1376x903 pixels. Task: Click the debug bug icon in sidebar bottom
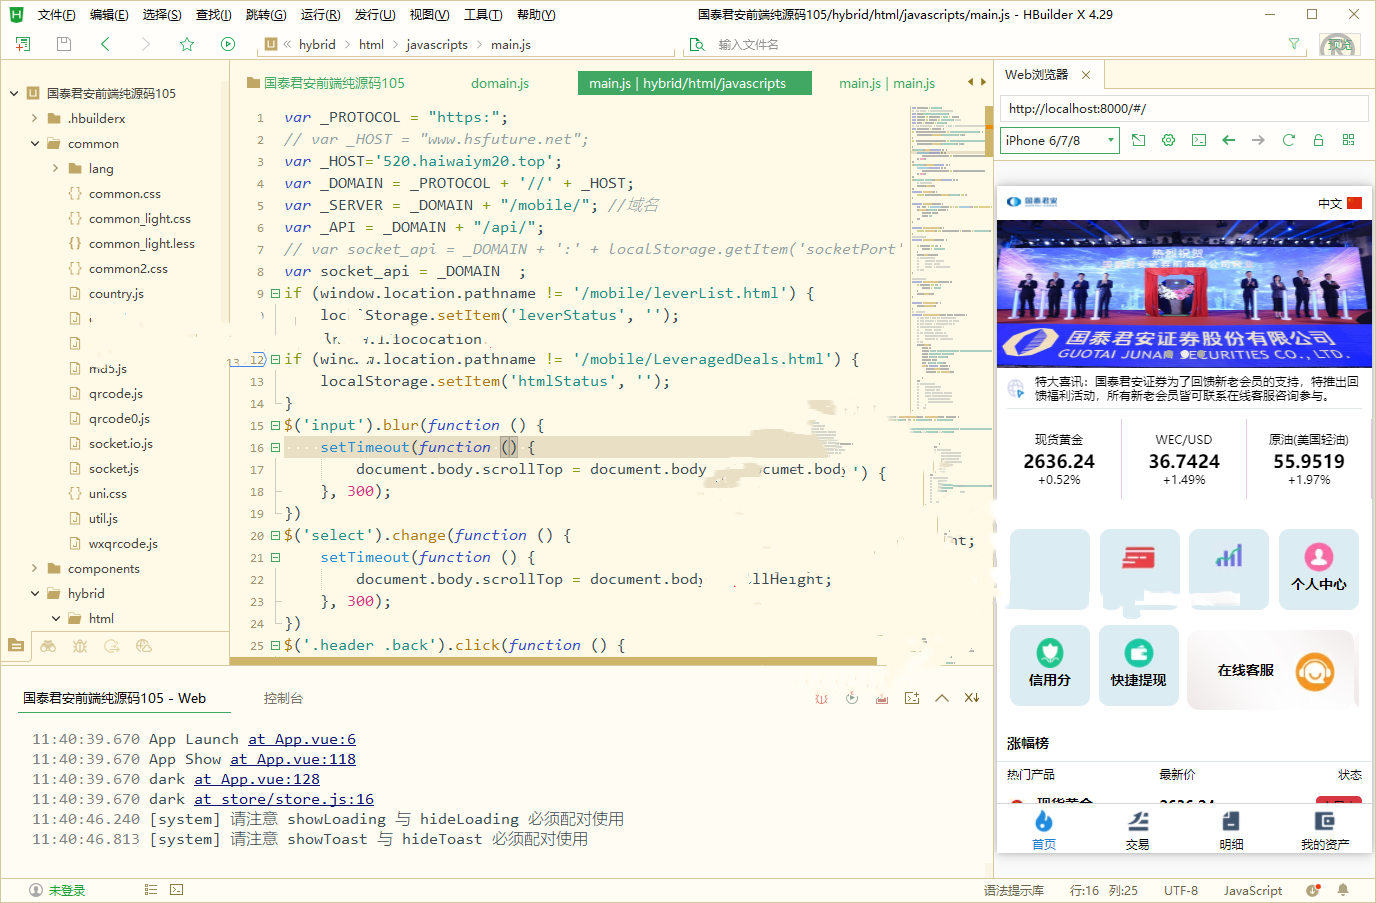(x=80, y=646)
